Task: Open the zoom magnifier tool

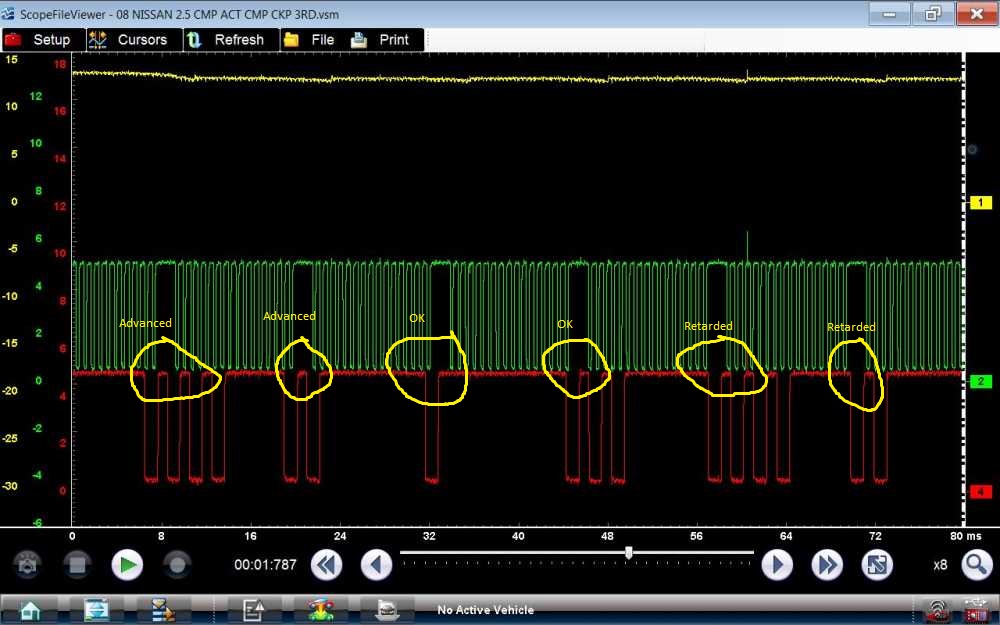Action: (x=976, y=565)
